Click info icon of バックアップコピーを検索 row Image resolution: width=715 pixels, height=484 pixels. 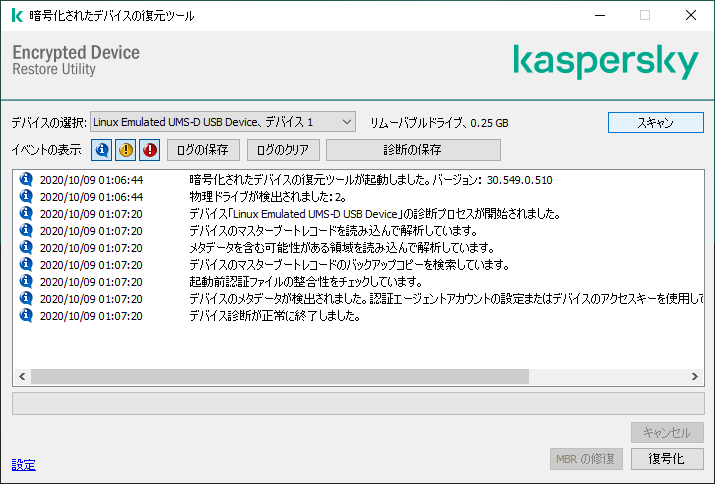[26, 264]
